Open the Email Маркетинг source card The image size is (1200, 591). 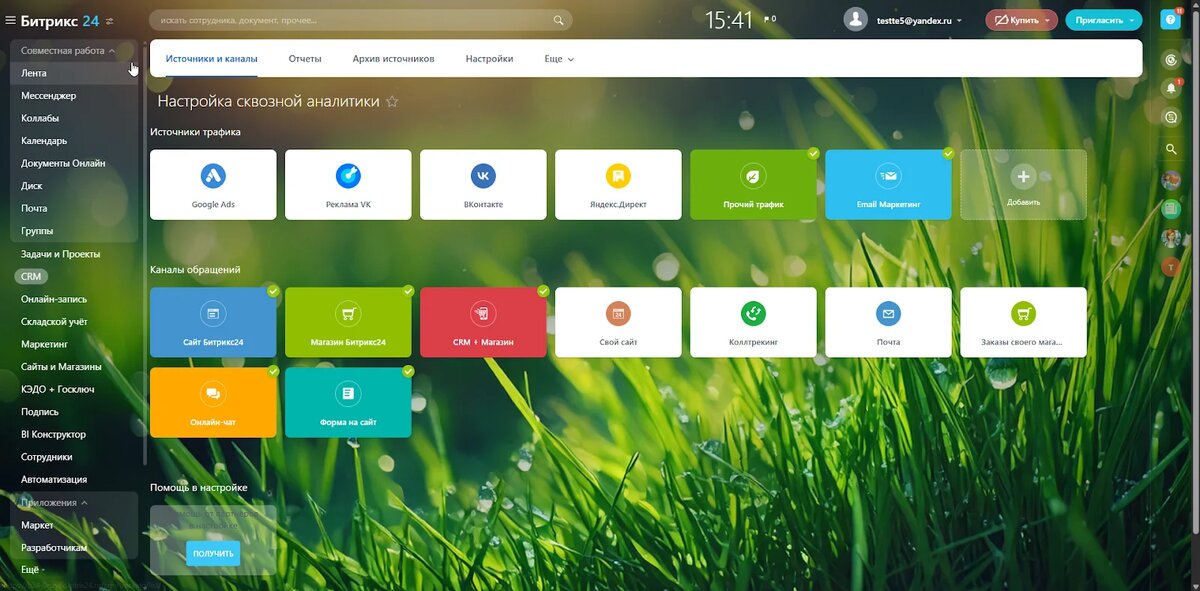[x=888, y=185]
